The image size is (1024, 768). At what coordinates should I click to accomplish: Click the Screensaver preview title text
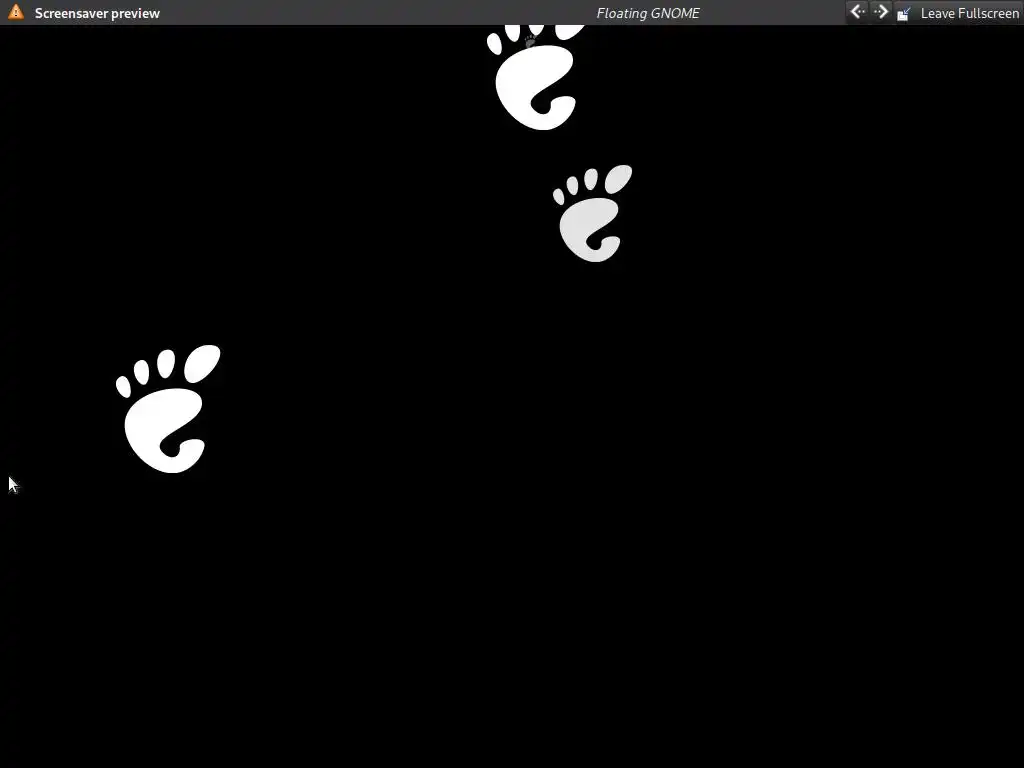tap(97, 13)
